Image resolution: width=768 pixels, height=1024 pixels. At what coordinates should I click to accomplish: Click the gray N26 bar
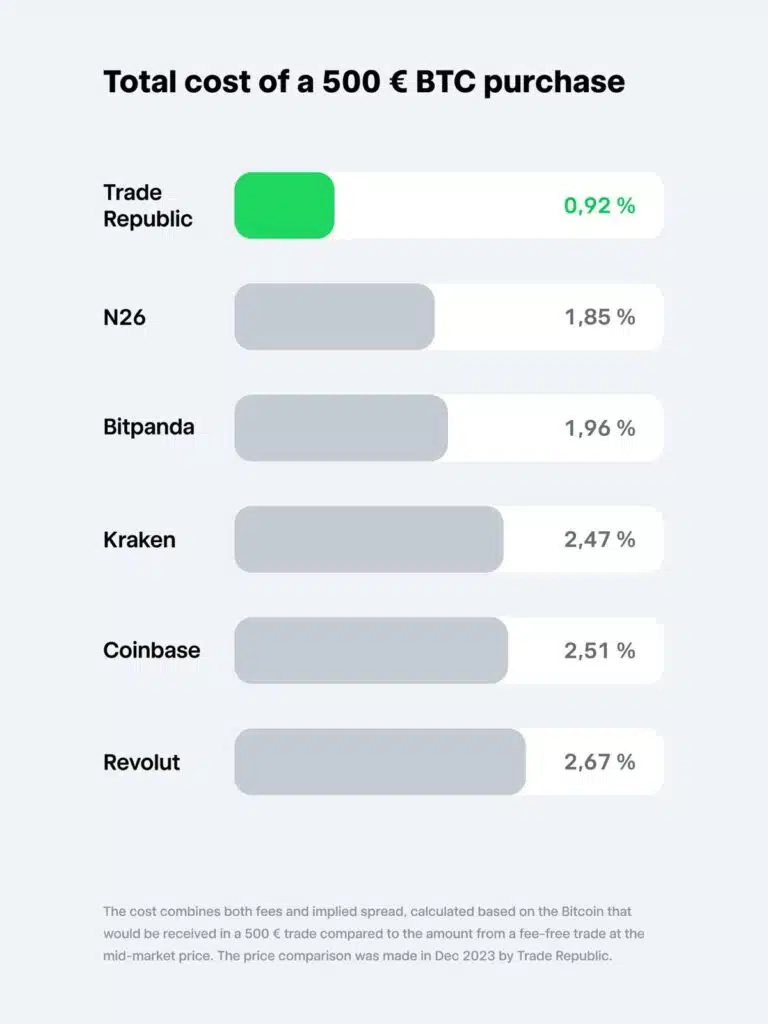(x=334, y=317)
